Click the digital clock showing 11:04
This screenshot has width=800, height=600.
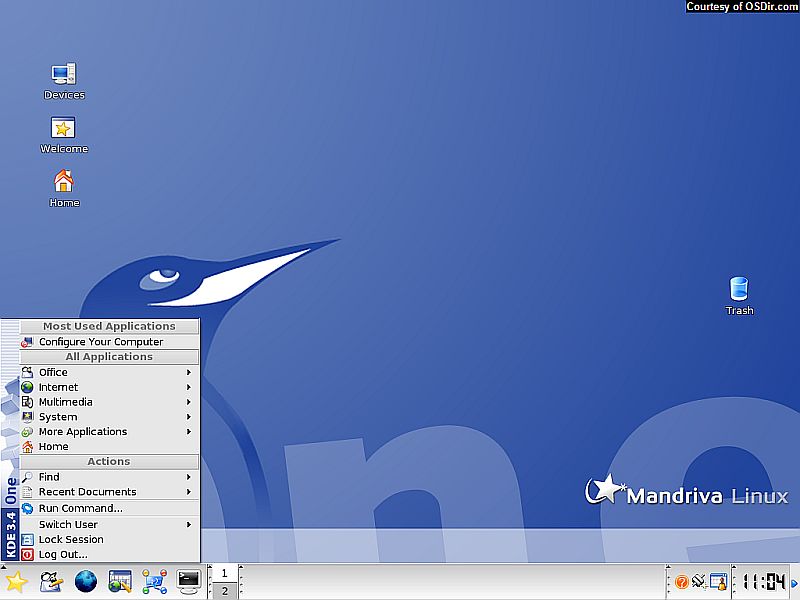coord(763,582)
